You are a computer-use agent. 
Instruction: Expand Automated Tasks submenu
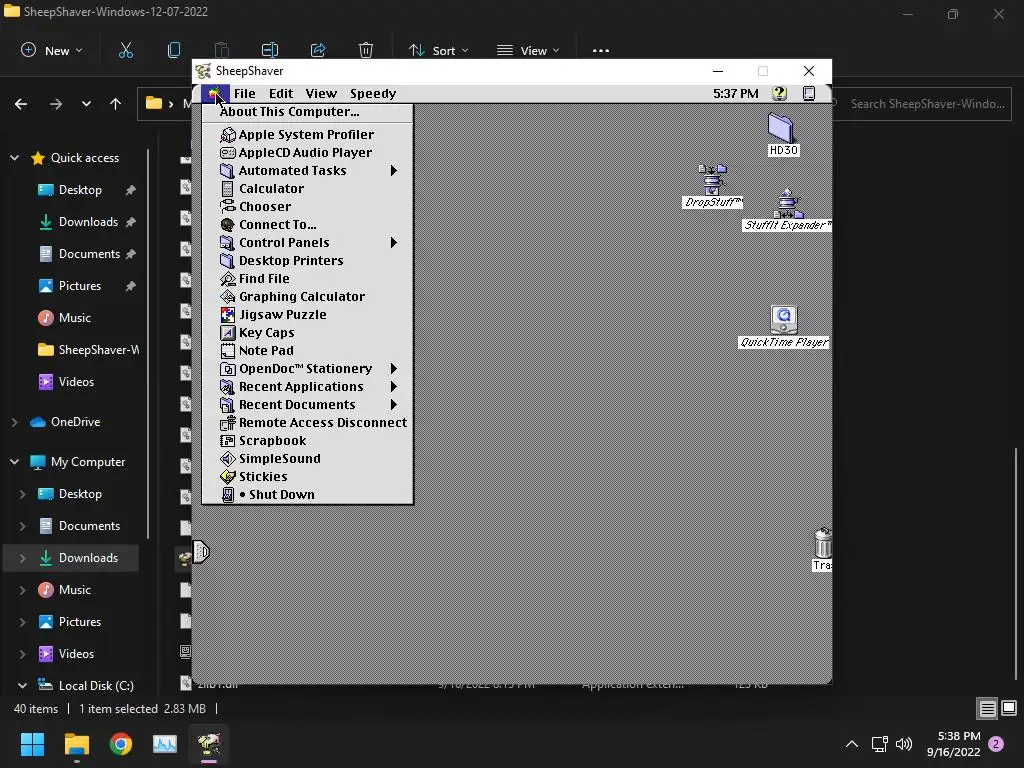(394, 170)
